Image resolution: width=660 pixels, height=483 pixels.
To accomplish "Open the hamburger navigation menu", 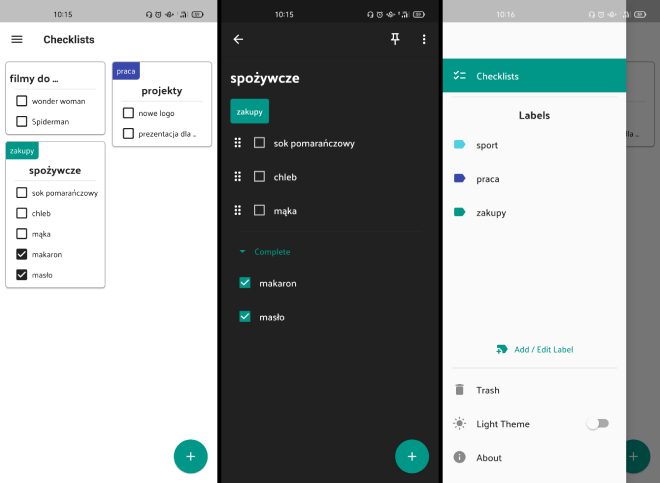I will [17, 39].
